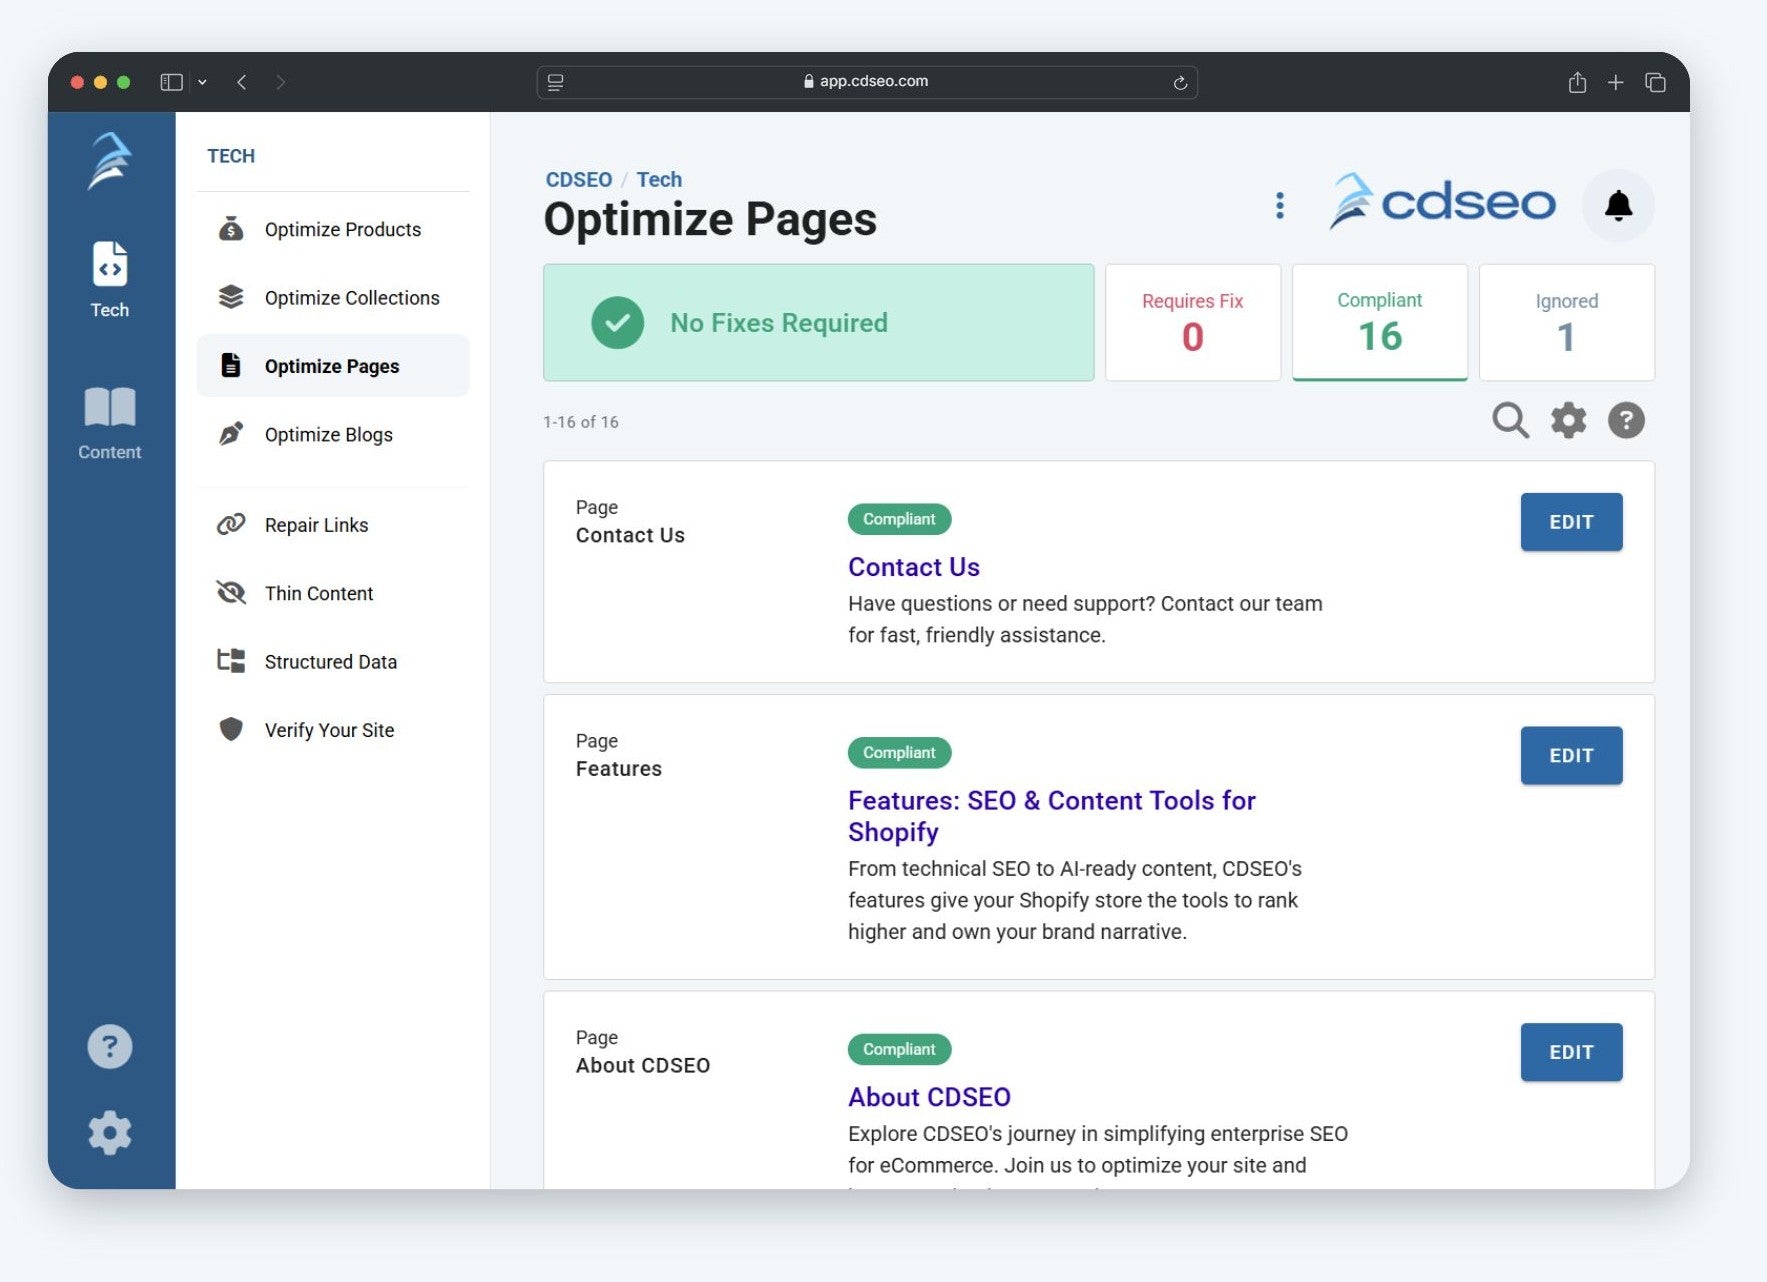The image size is (1767, 1282).
Task: Open the About CDSEO title link
Action: point(929,1097)
